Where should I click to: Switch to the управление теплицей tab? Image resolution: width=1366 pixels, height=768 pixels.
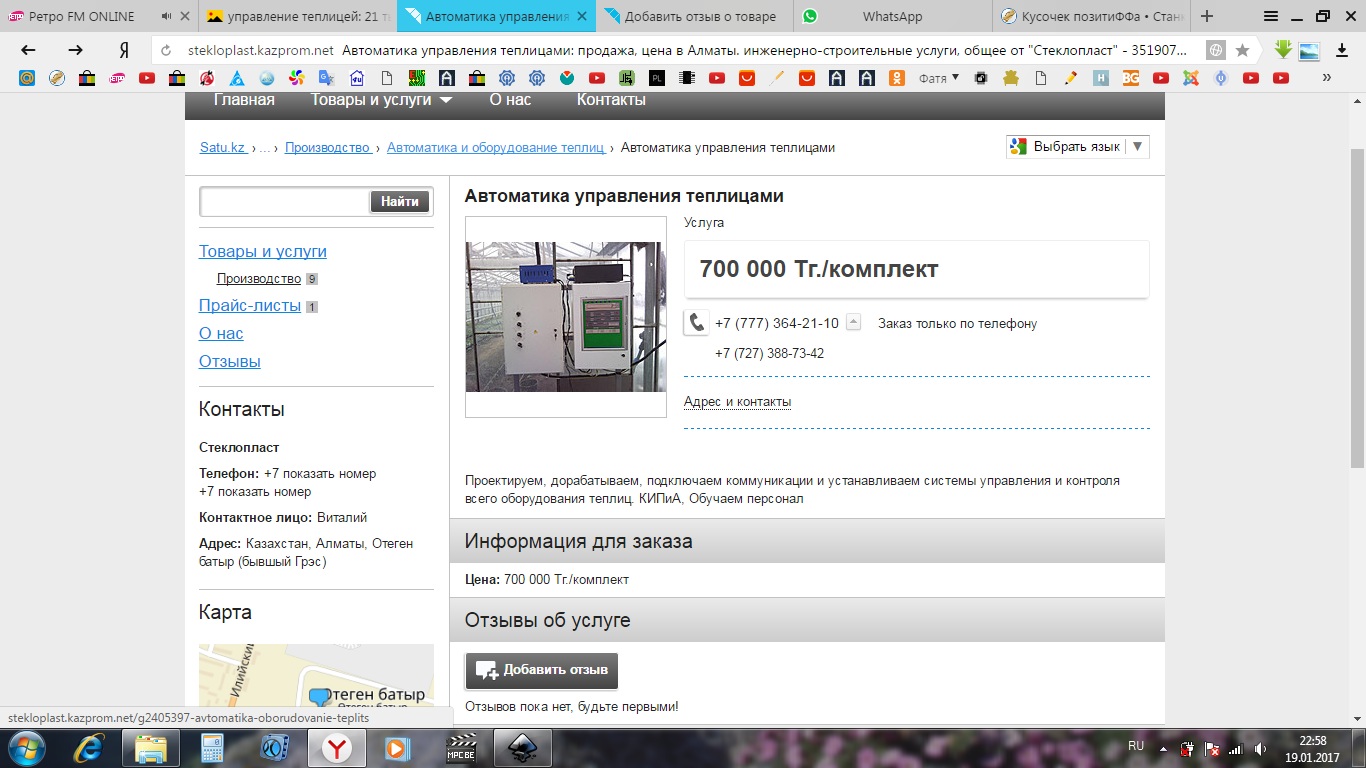pos(298,16)
